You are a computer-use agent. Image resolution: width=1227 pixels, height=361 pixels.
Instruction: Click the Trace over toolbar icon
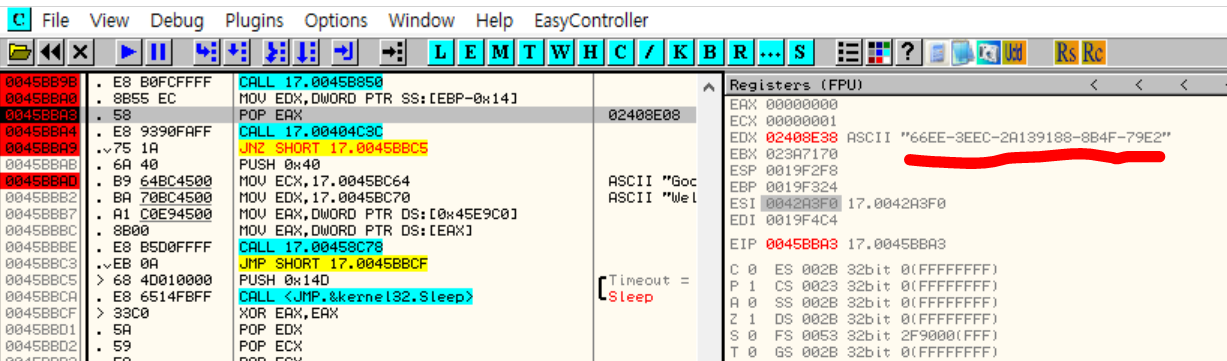306,51
